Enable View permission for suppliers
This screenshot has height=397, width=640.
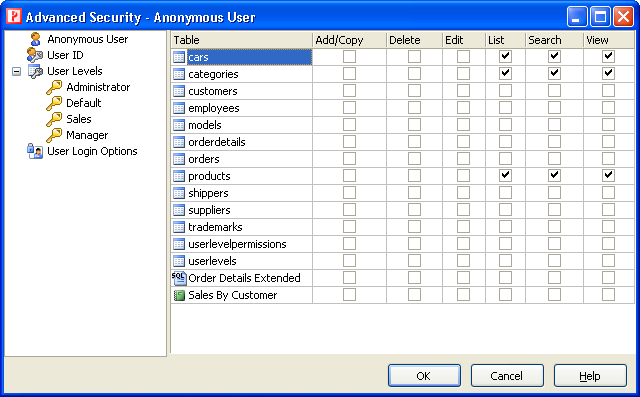[608, 210]
